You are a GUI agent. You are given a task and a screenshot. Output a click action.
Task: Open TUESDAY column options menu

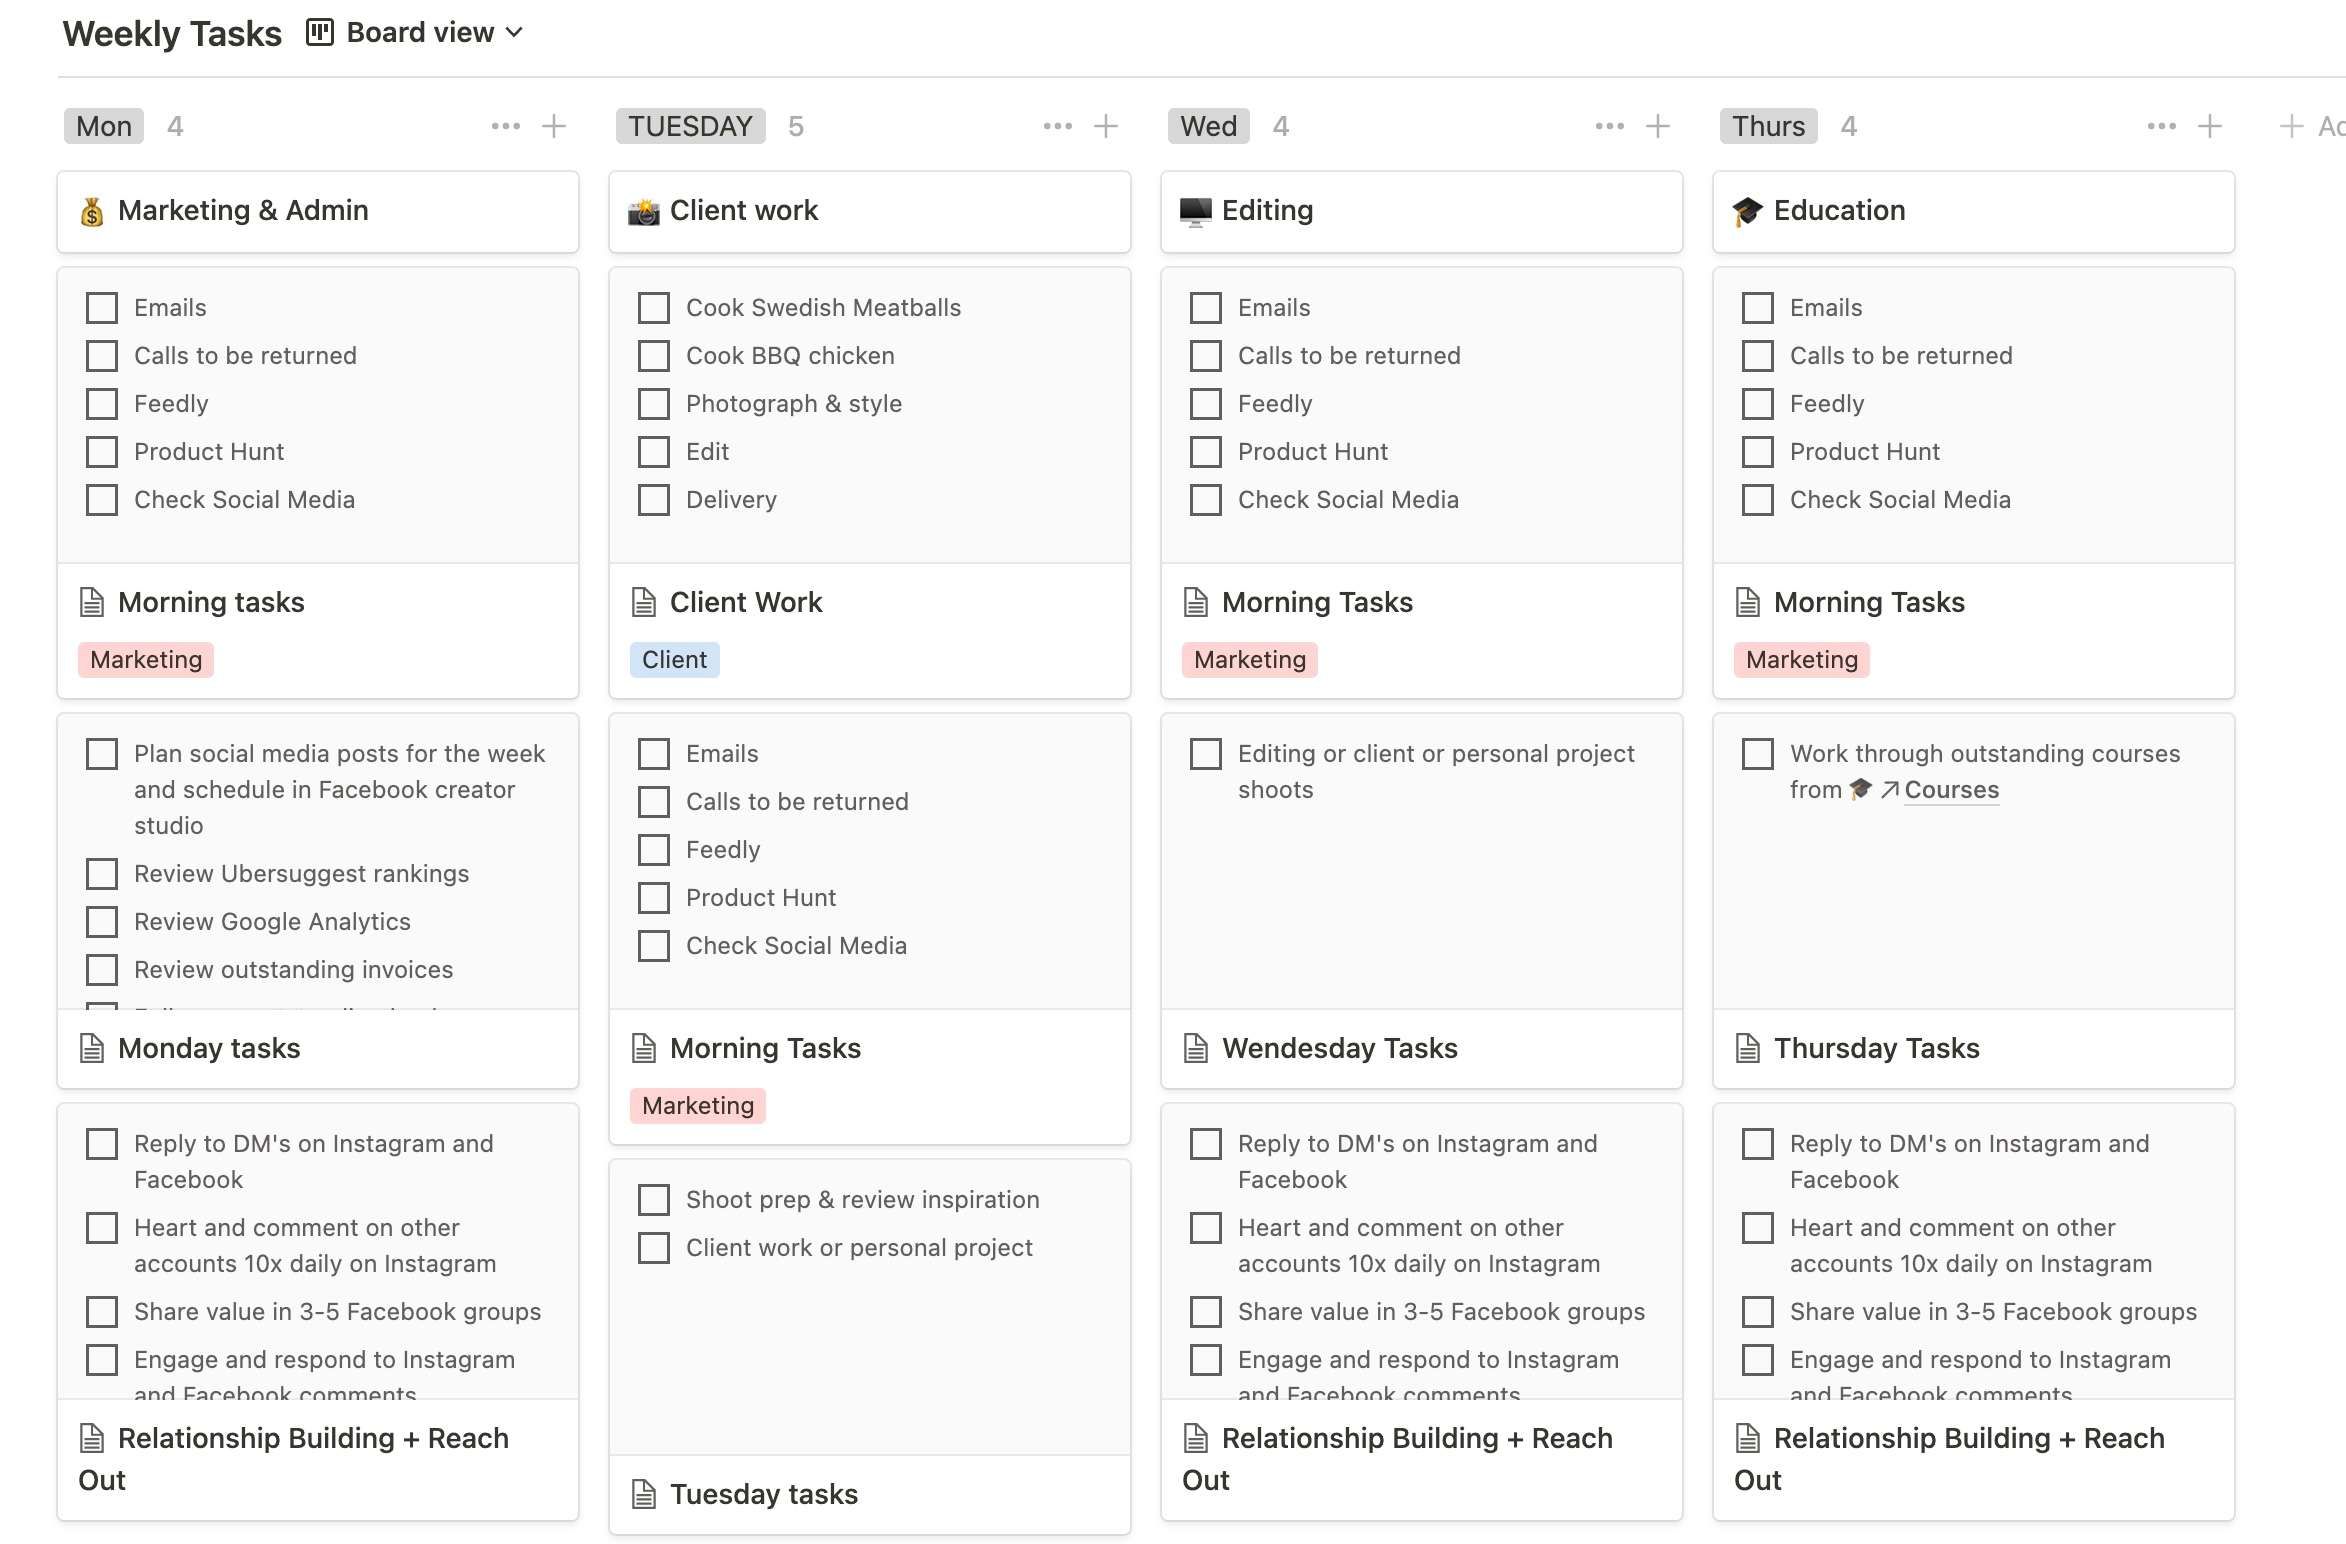1057,126
